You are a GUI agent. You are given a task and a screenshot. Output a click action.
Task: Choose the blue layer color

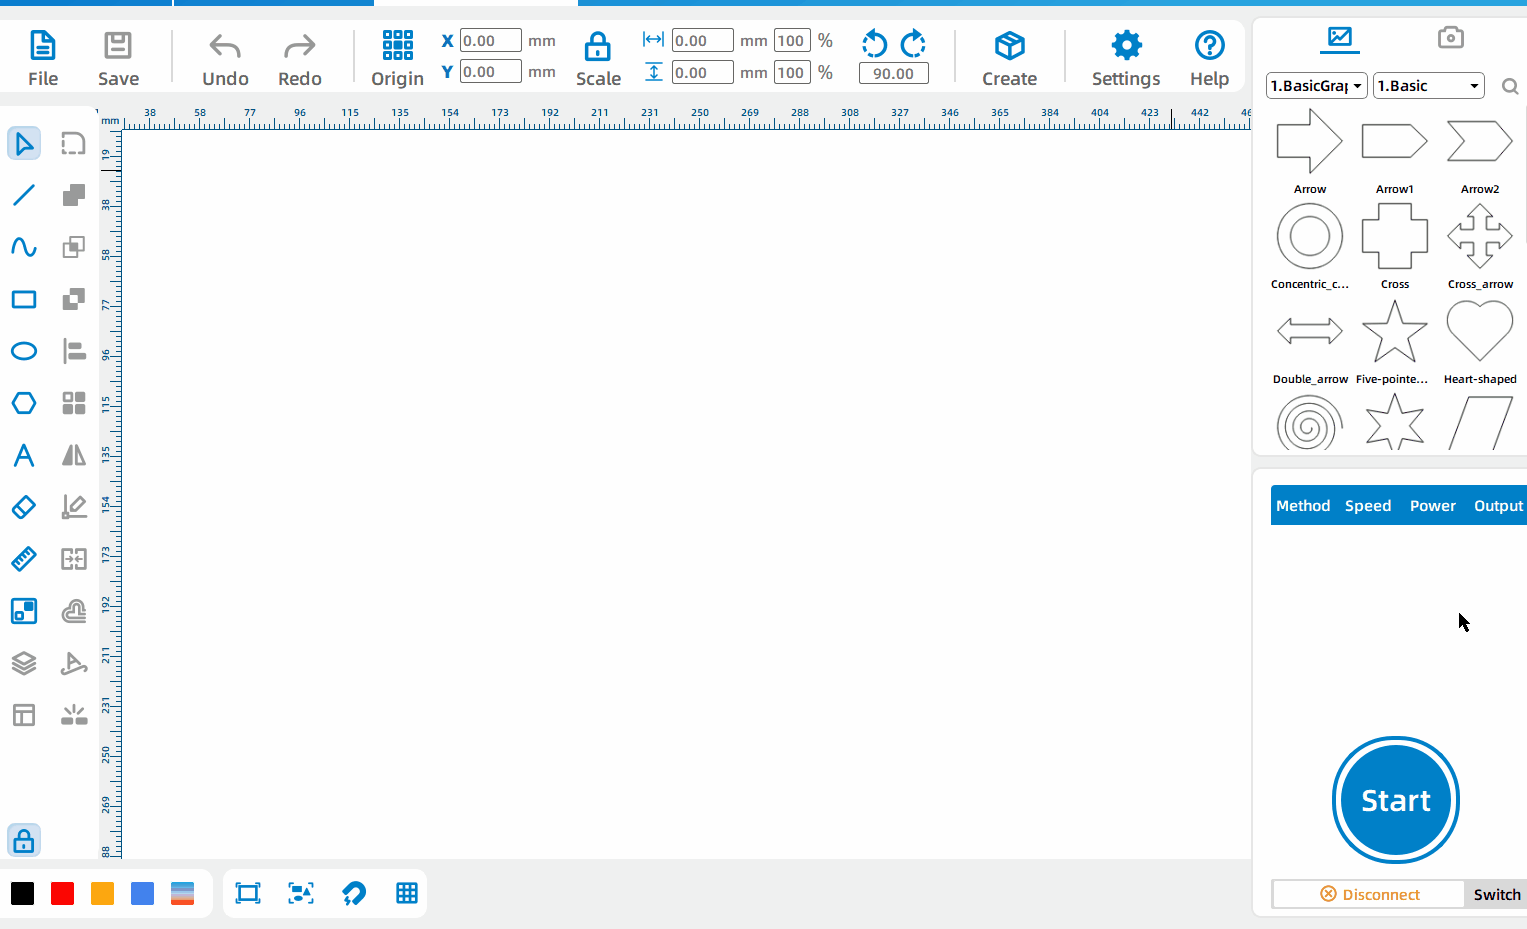142,893
